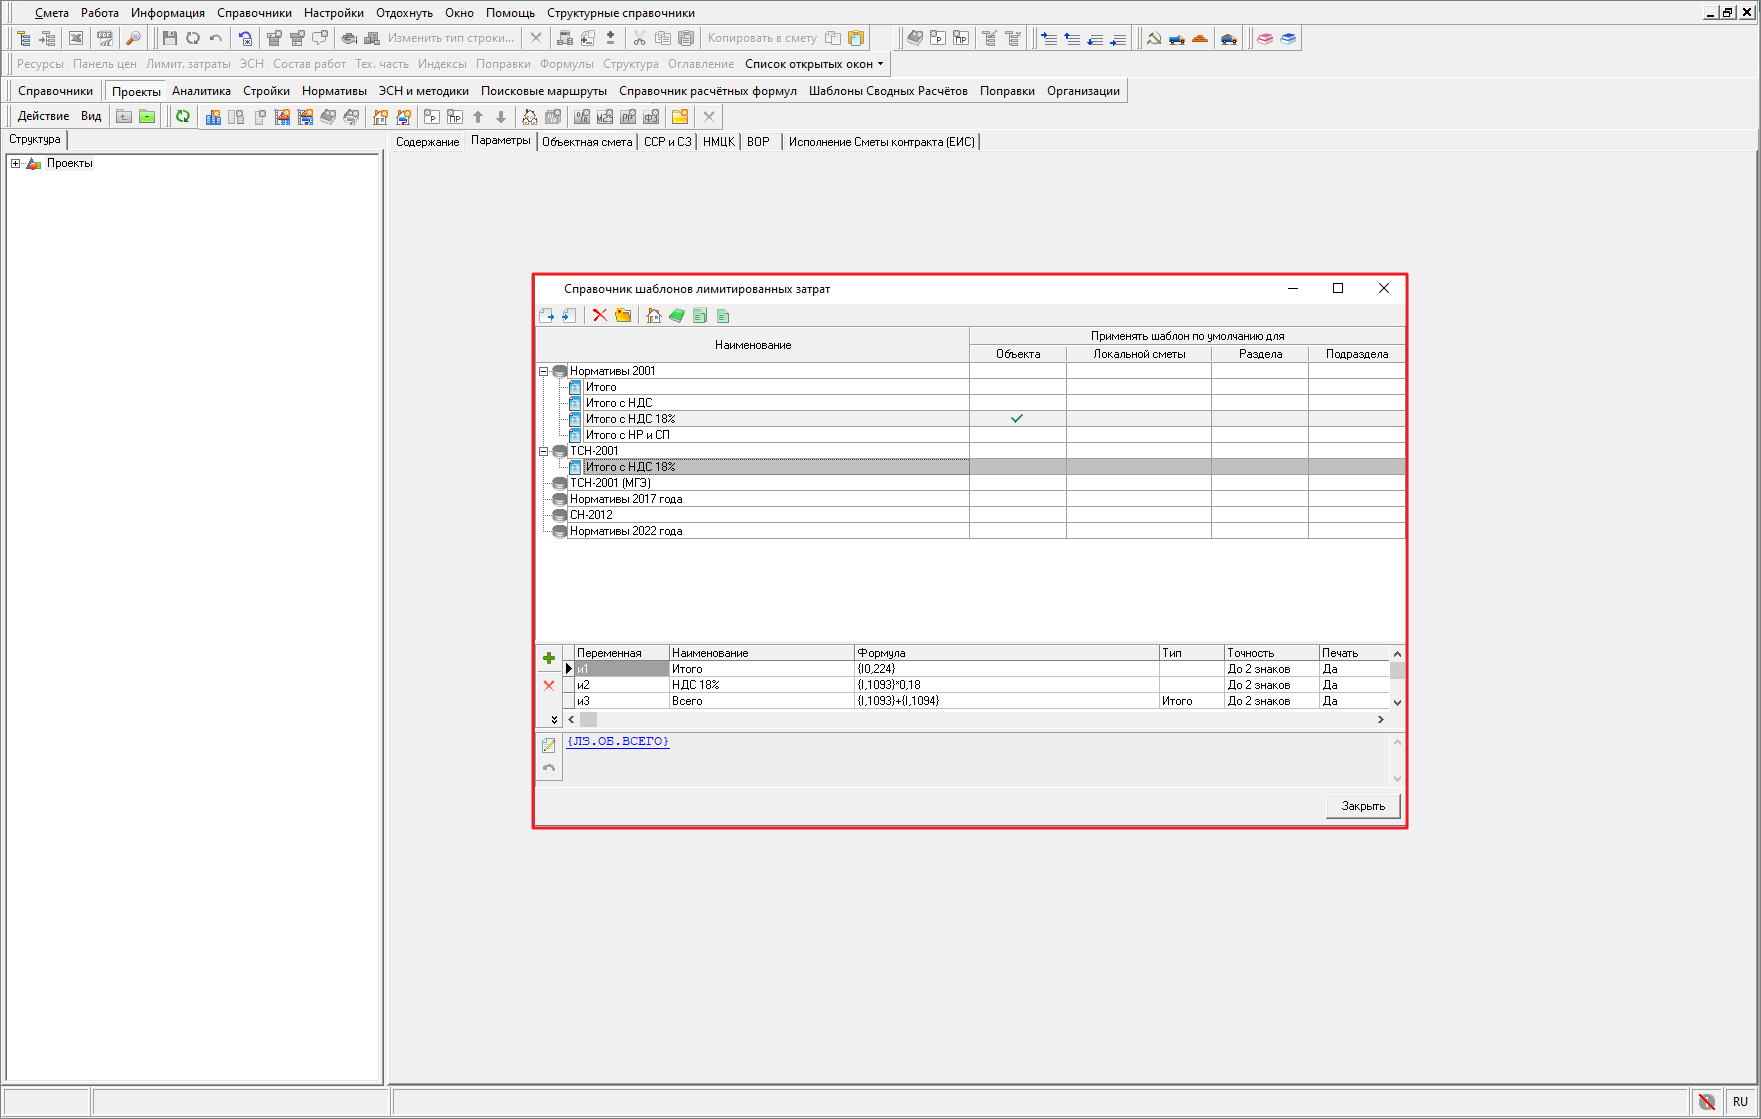Viewport: 1761px width, 1119px height.
Task: Switch to the Объектная смета tab
Action: pyautogui.click(x=587, y=142)
